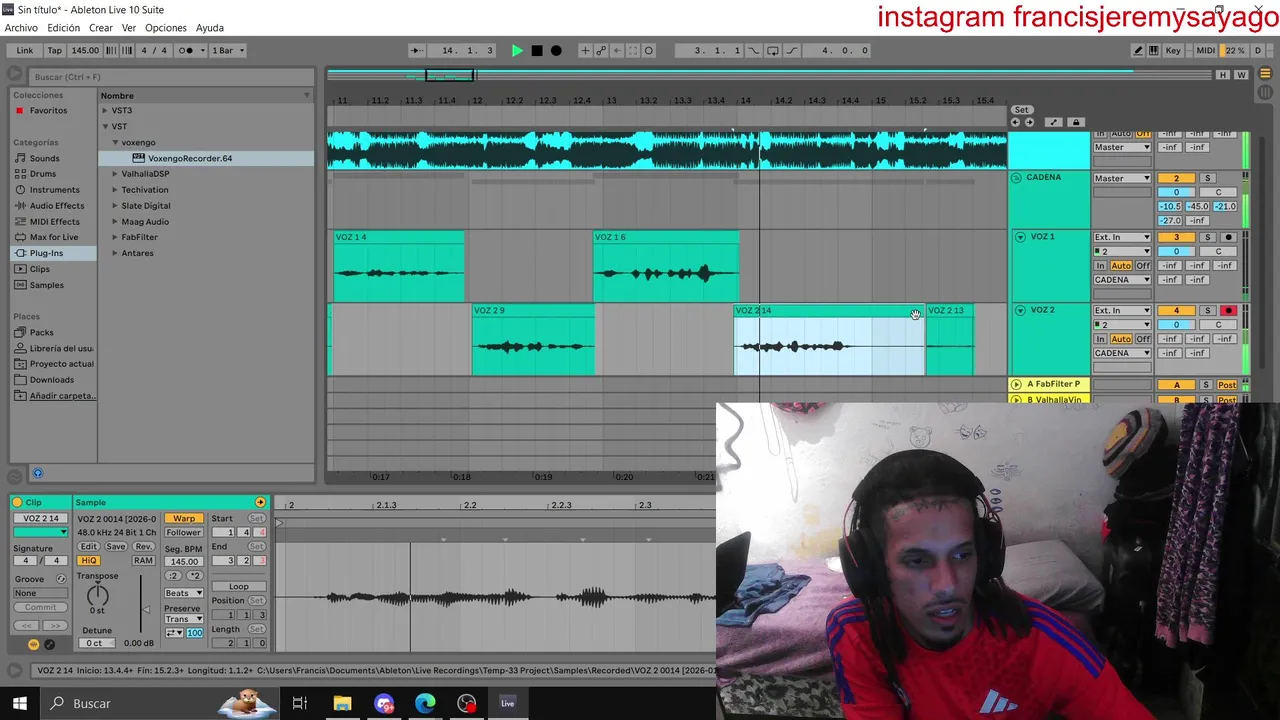Click the MIDI Arrangement Overdub plus button

coord(585,50)
